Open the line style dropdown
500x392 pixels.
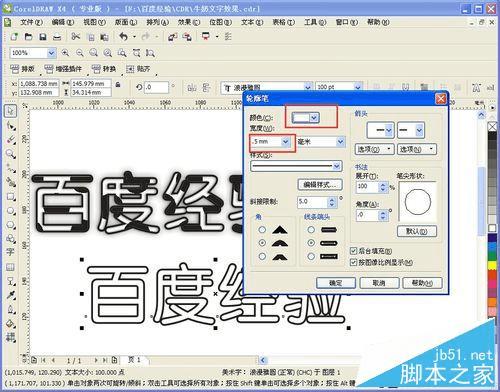(337, 166)
